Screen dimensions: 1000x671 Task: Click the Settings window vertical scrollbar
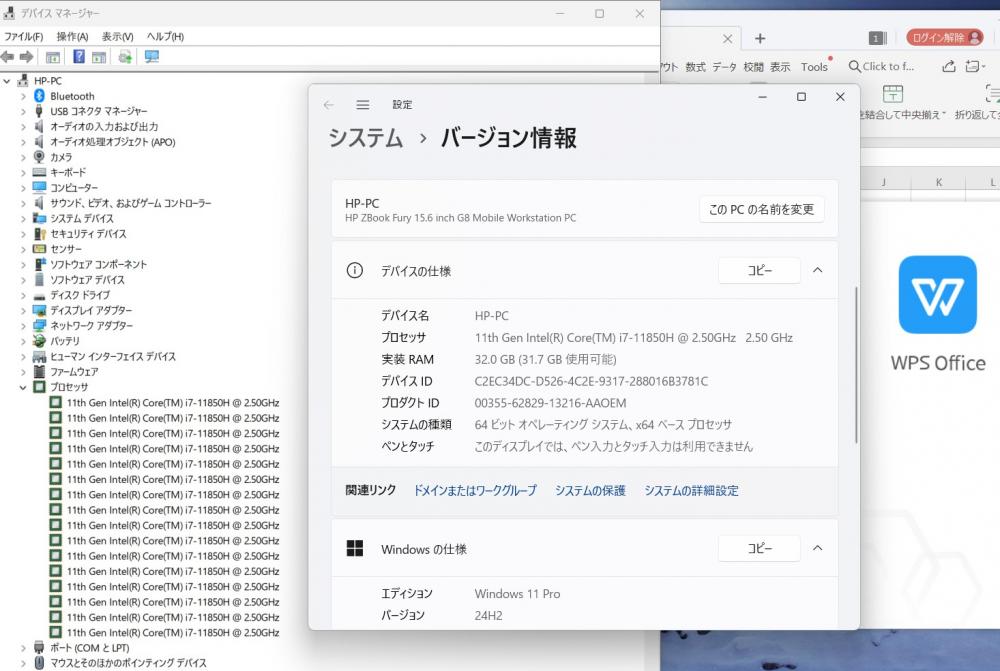(855, 365)
